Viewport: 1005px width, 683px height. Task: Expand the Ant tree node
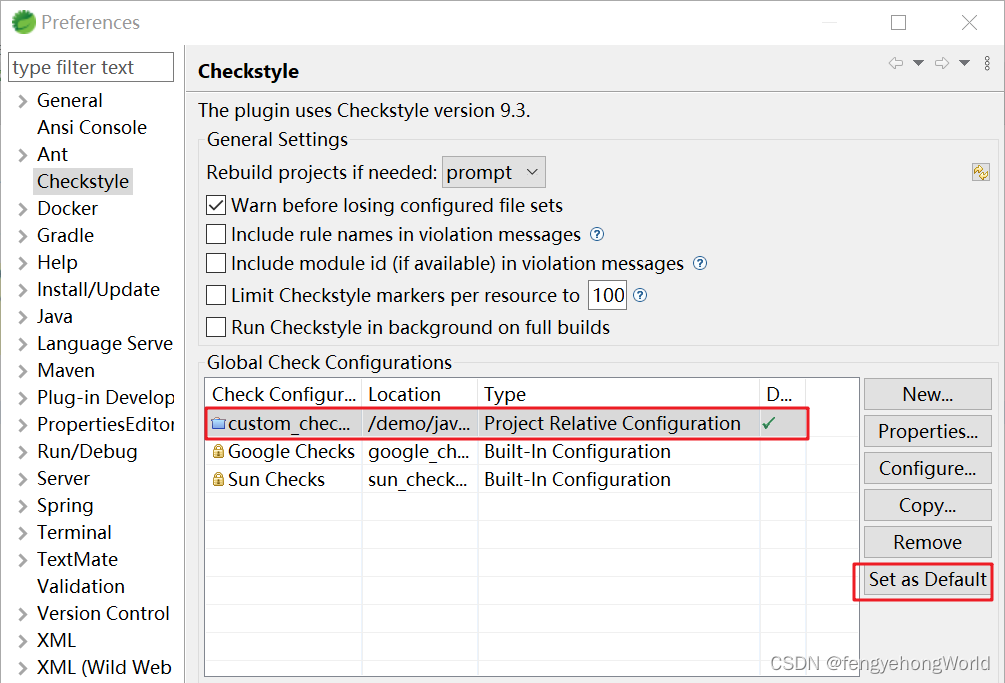(x=23, y=155)
